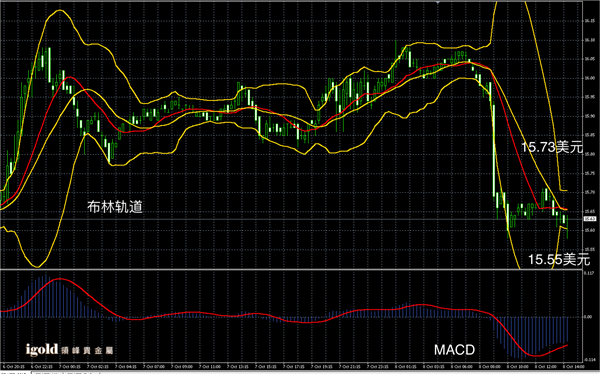The image size is (600, 374).
Task: Select the 15.55美元 annotation label
Action: tap(559, 260)
